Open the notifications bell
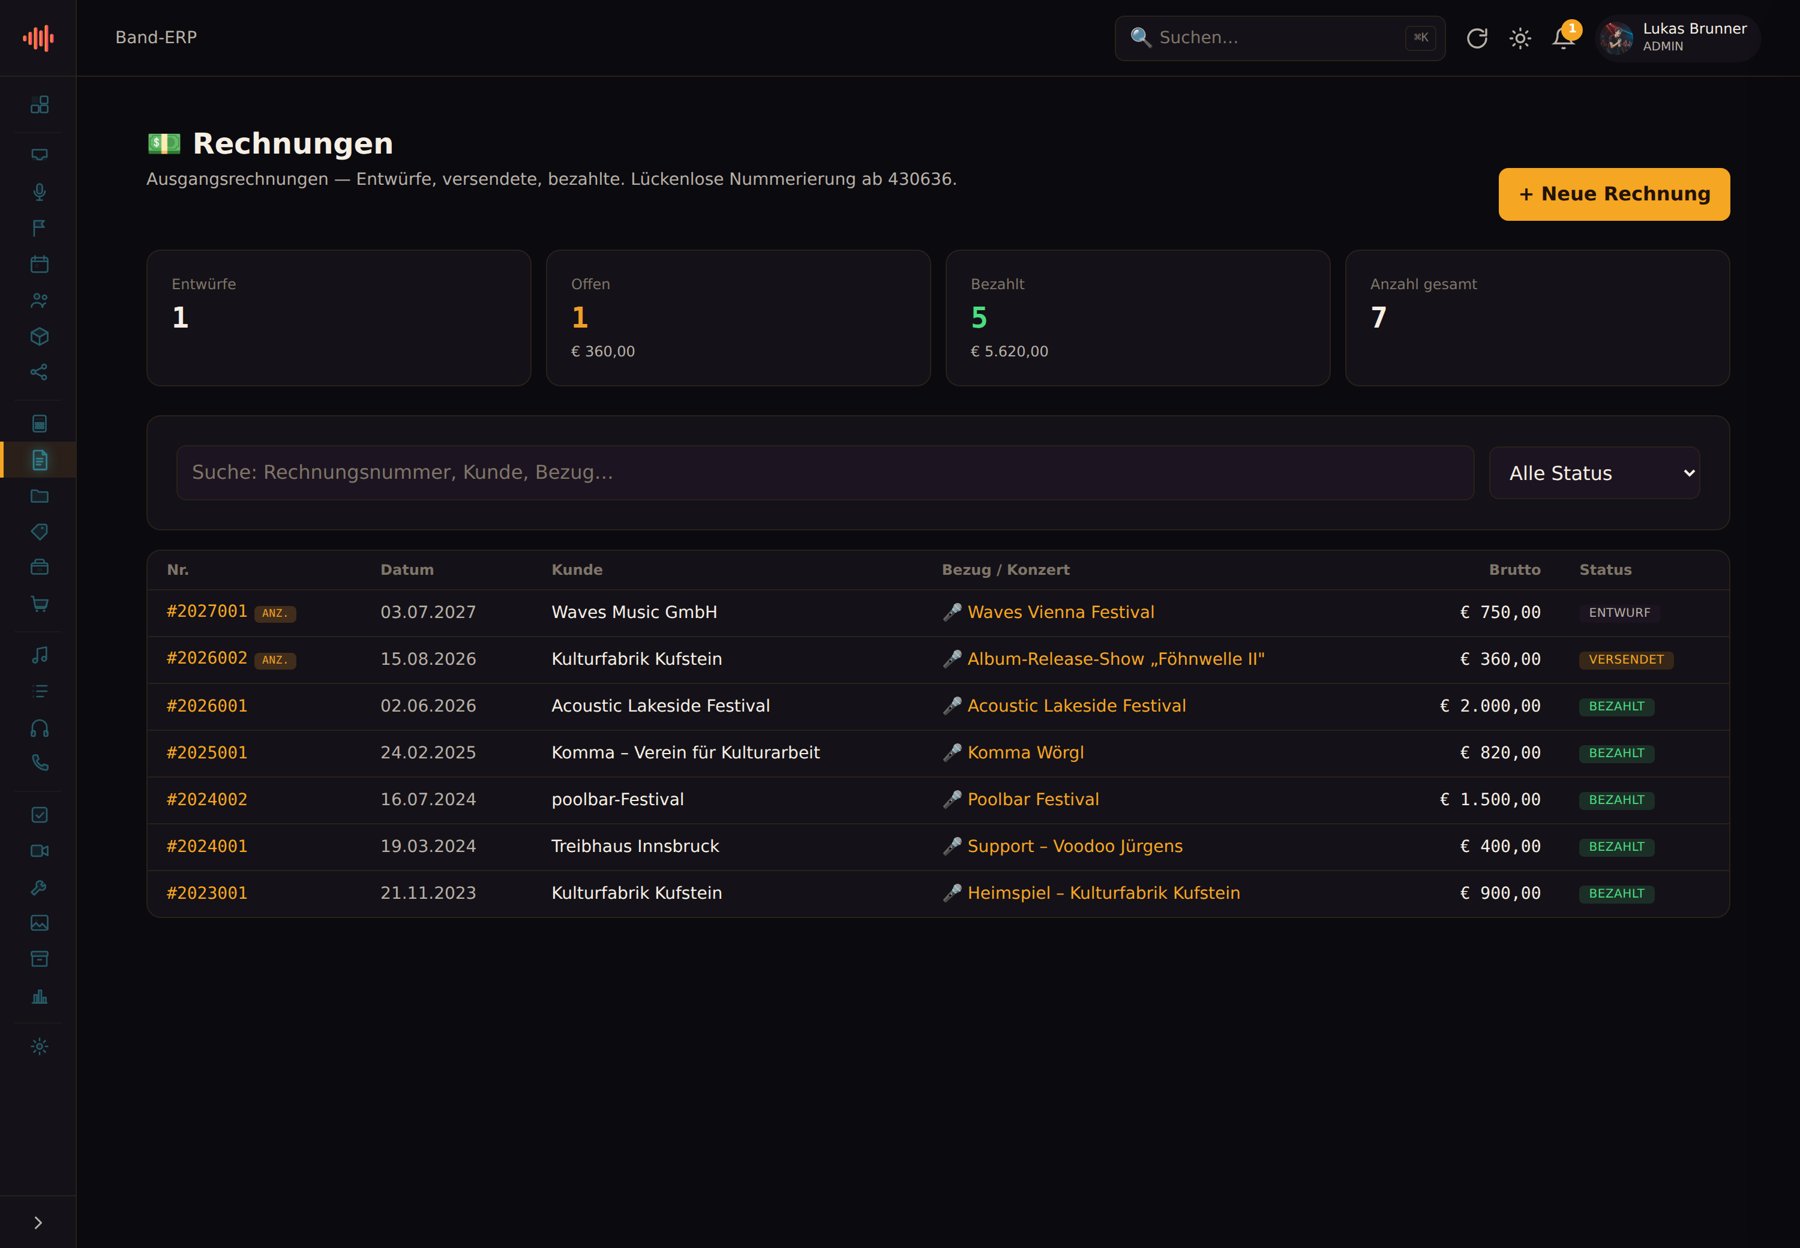Screen dimensions: 1800x1248 tap(1563, 38)
